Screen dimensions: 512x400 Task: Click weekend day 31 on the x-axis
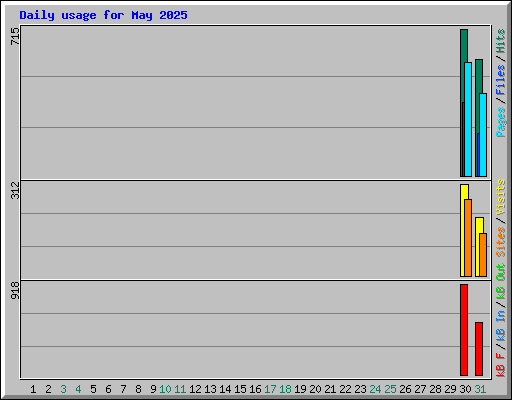click(480, 389)
